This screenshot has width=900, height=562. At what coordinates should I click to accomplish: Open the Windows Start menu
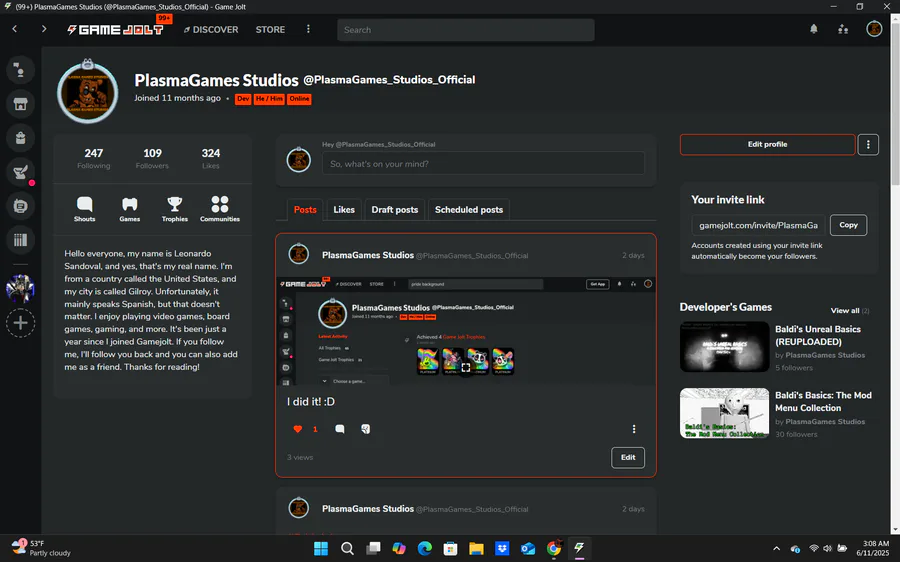(321, 548)
